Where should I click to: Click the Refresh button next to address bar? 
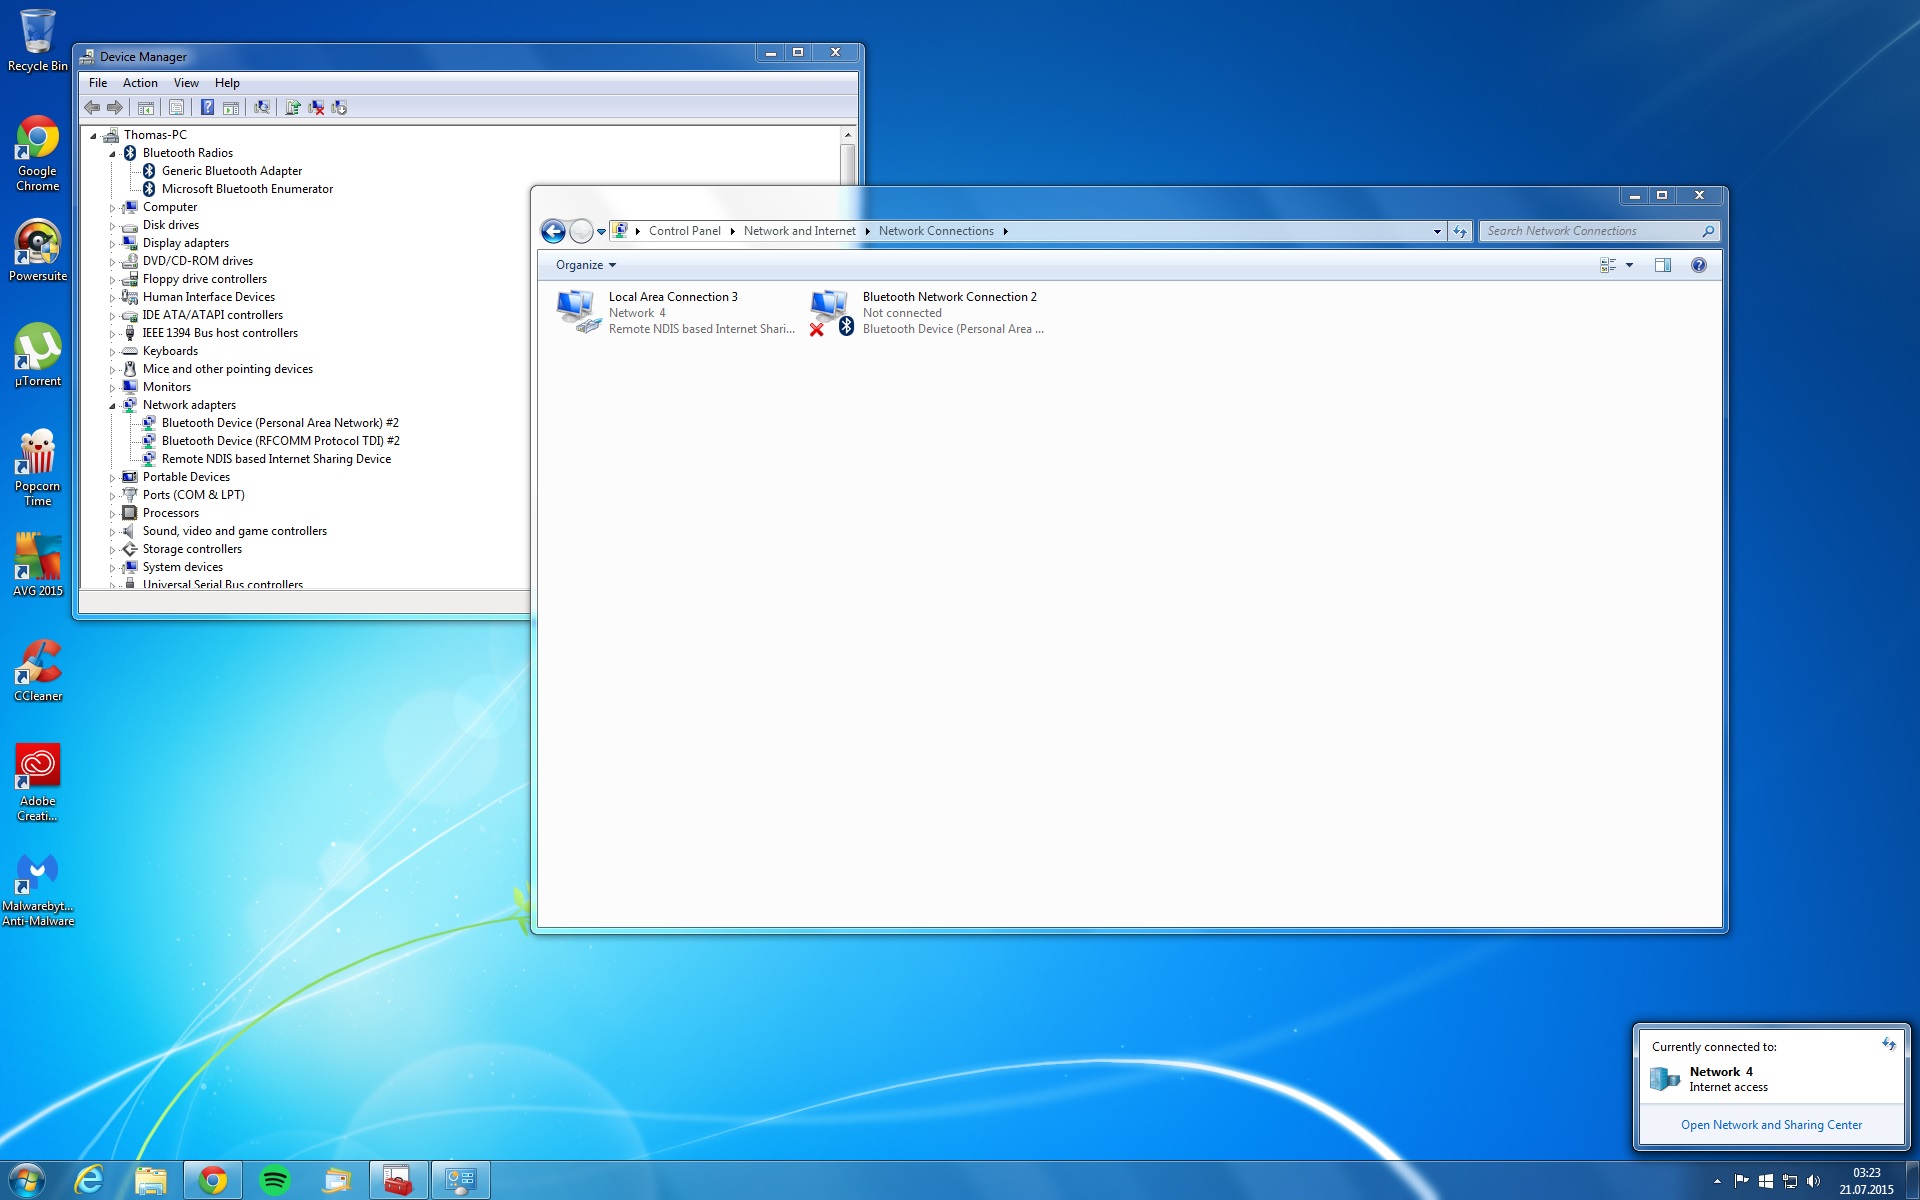tap(1460, 231)
